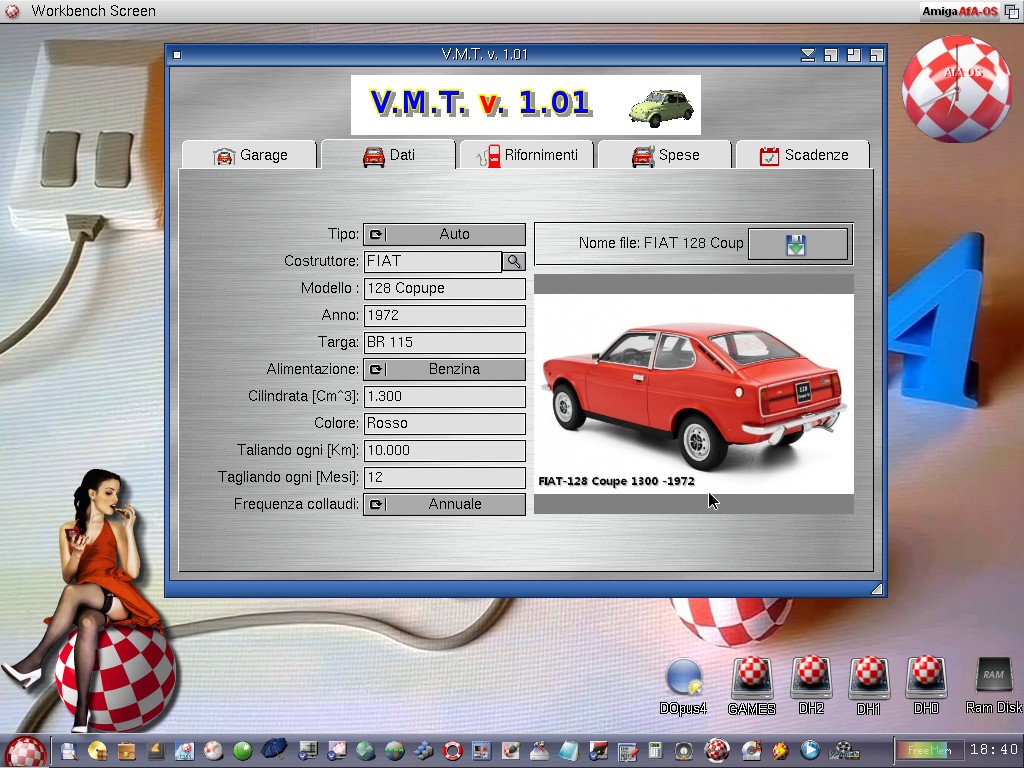Switch to the Garage tab
The width and height of the screenshot is (1024, 768).
[x=250, y=155]
